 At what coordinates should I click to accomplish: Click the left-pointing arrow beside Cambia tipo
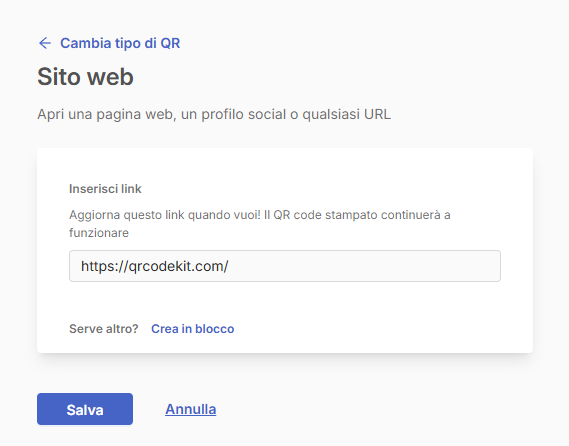45,43
